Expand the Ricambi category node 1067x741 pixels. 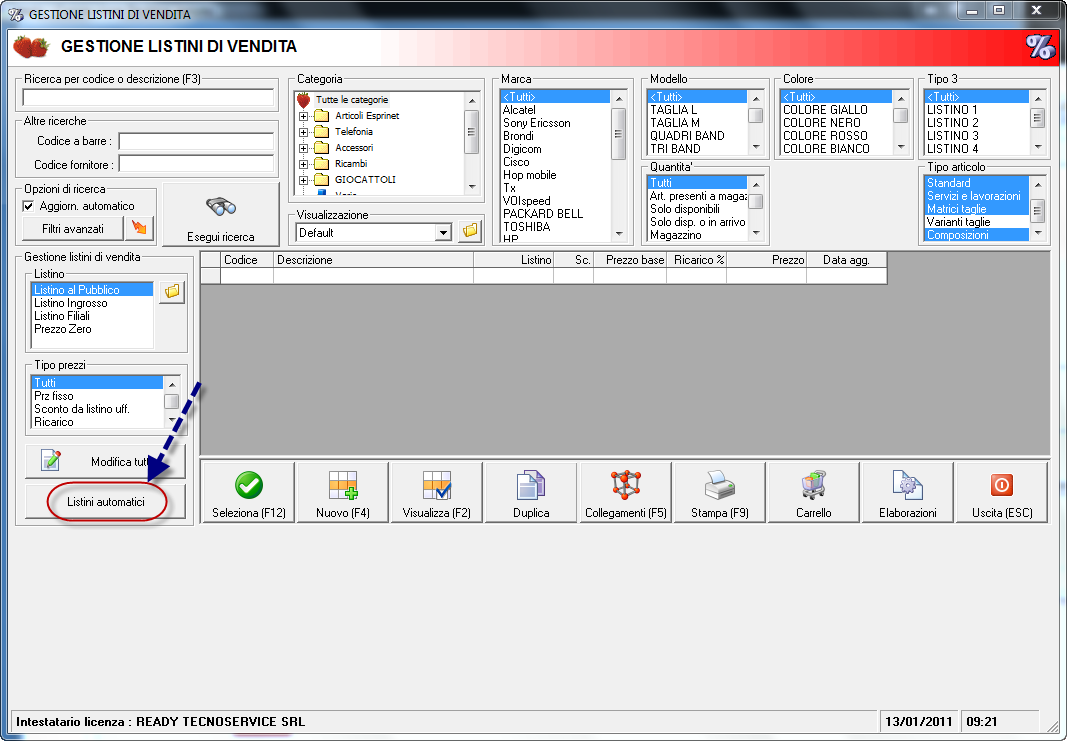point(303,164)
